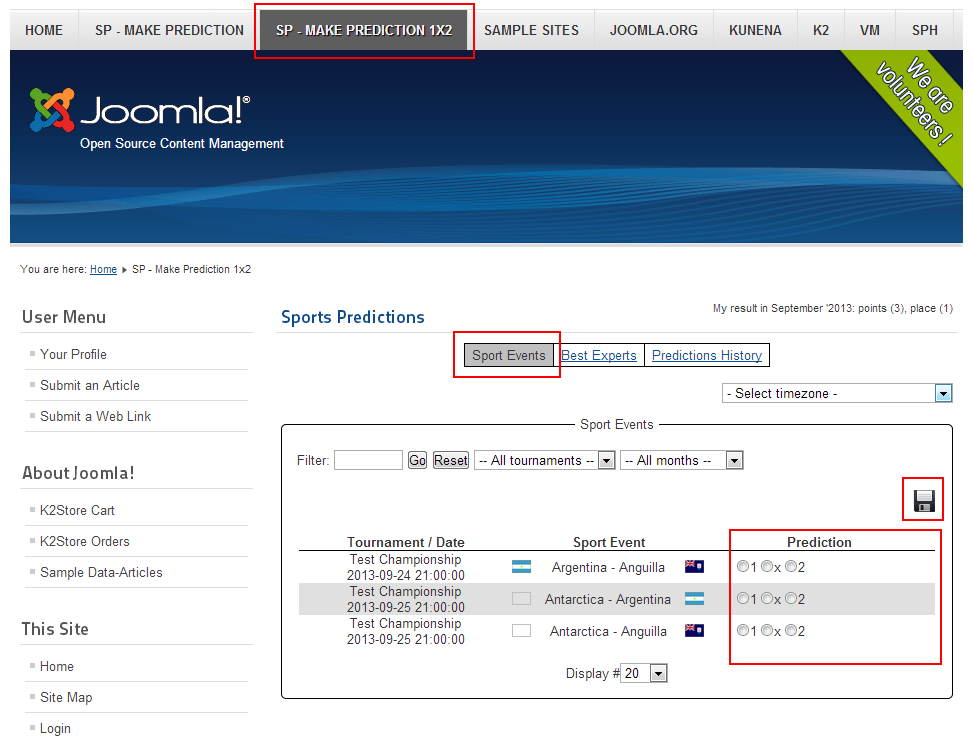The image size is (973, 737).
Task: Open VM menu item
Action: coord(870,30)
